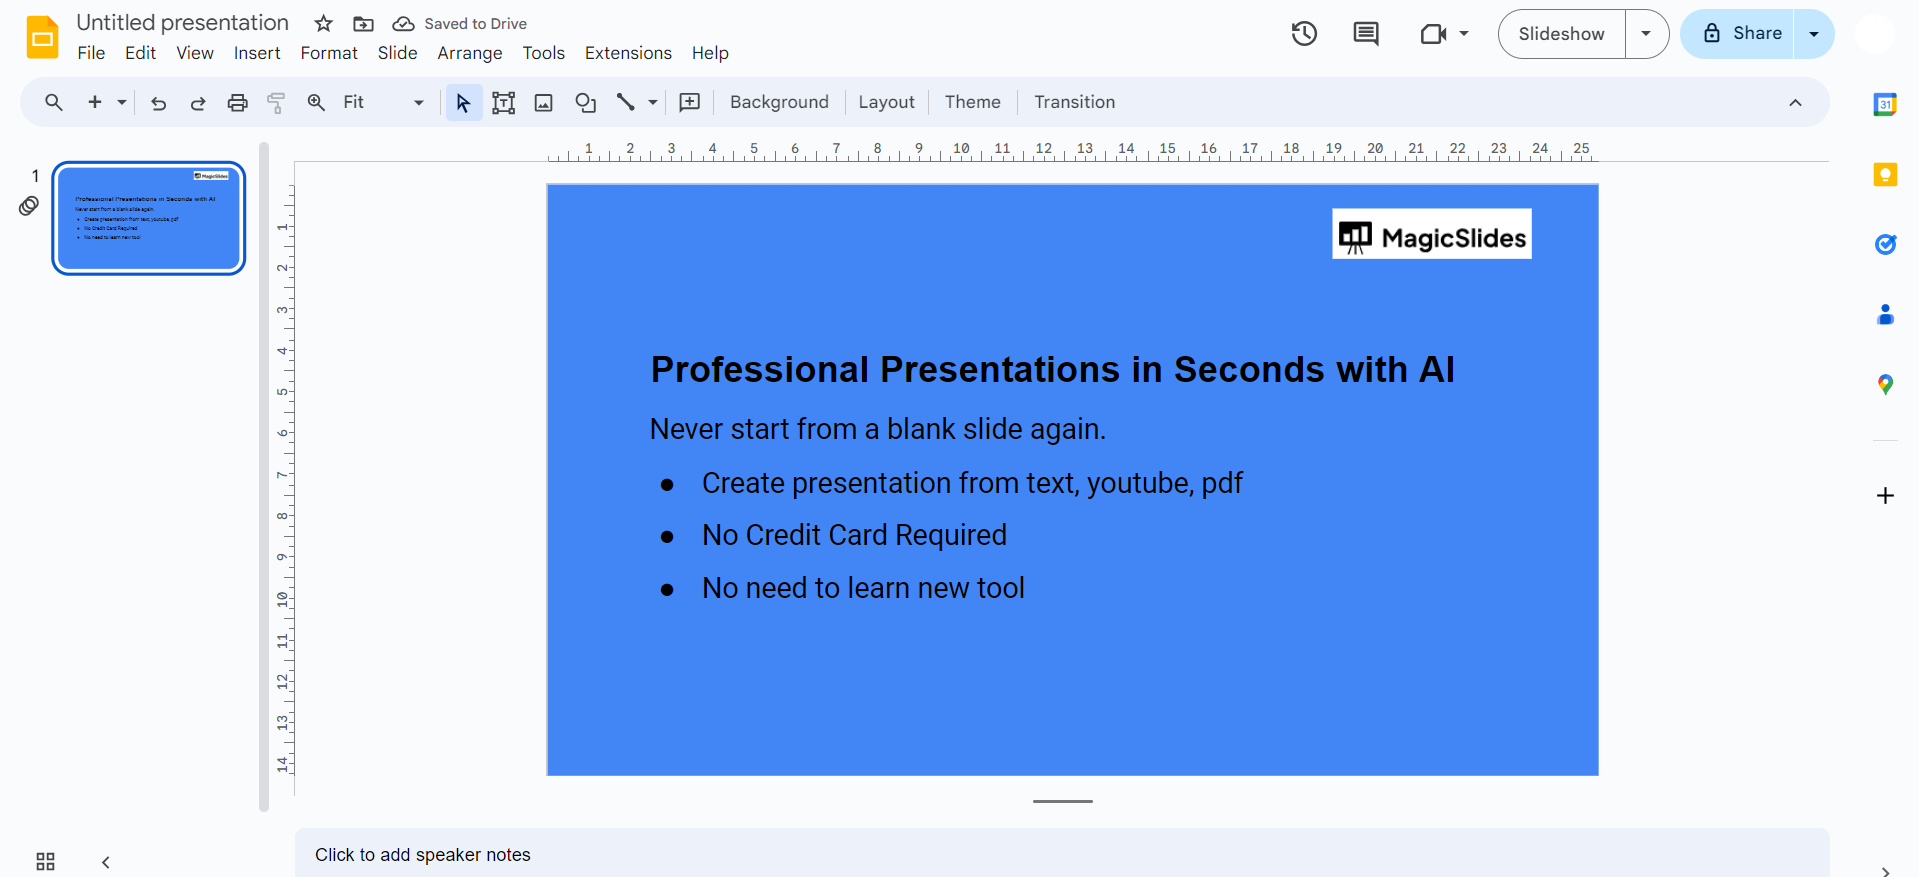This screenshot has height=877, width=1919.
Task: Select the paint format tool
Action: (x=276, y=102)
